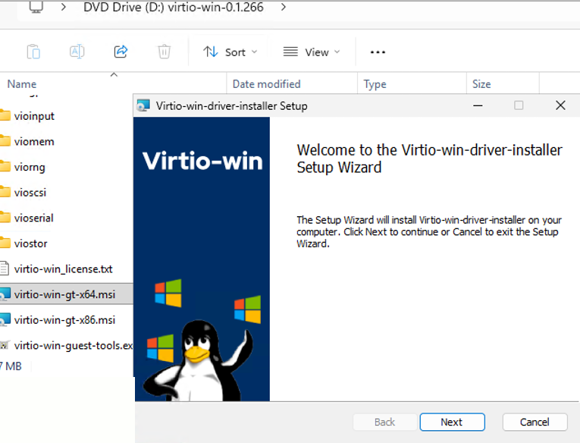
Task: Expand chevron after the monitor icon
Action: point(64,7)
